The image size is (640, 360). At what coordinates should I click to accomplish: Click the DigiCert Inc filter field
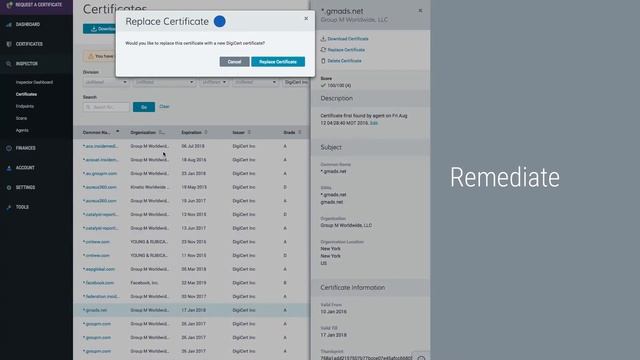296,82
